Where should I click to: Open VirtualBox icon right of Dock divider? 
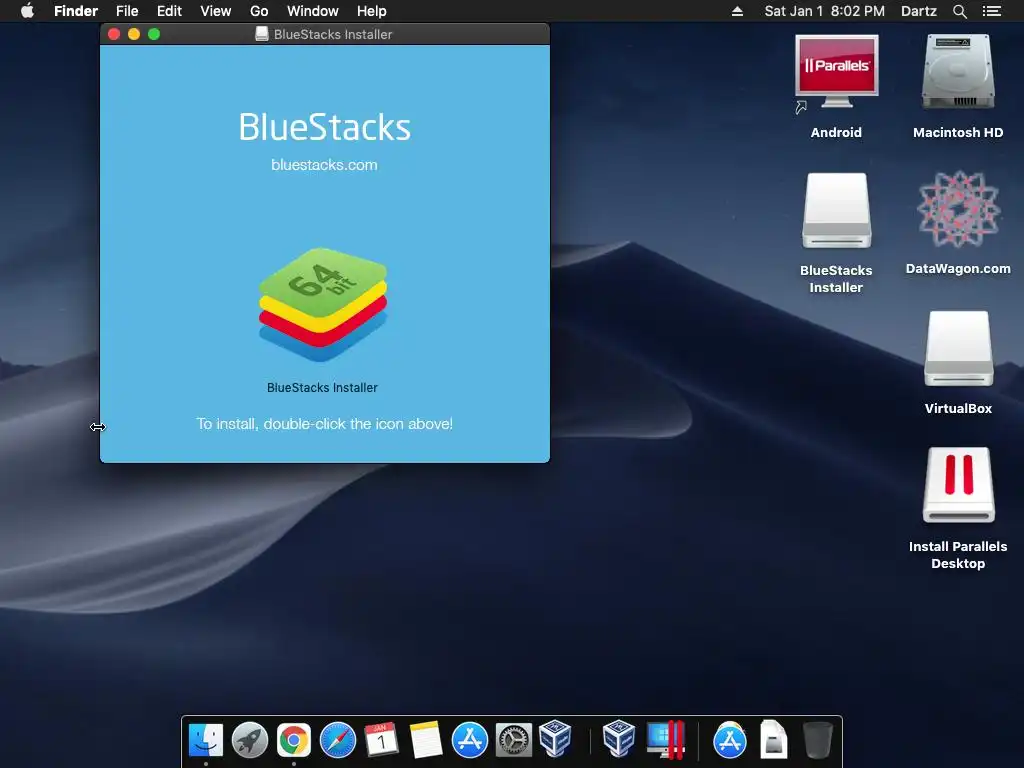(x=618, y=739)
